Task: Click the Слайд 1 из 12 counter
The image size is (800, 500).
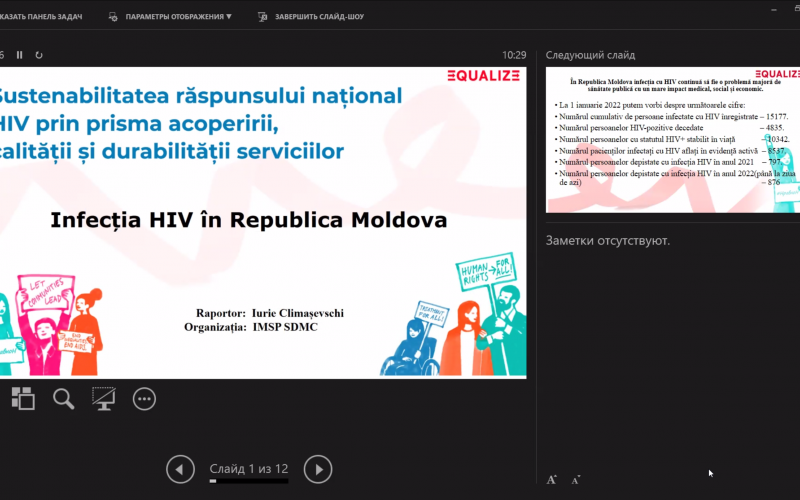Action: (x=248, y=468)
